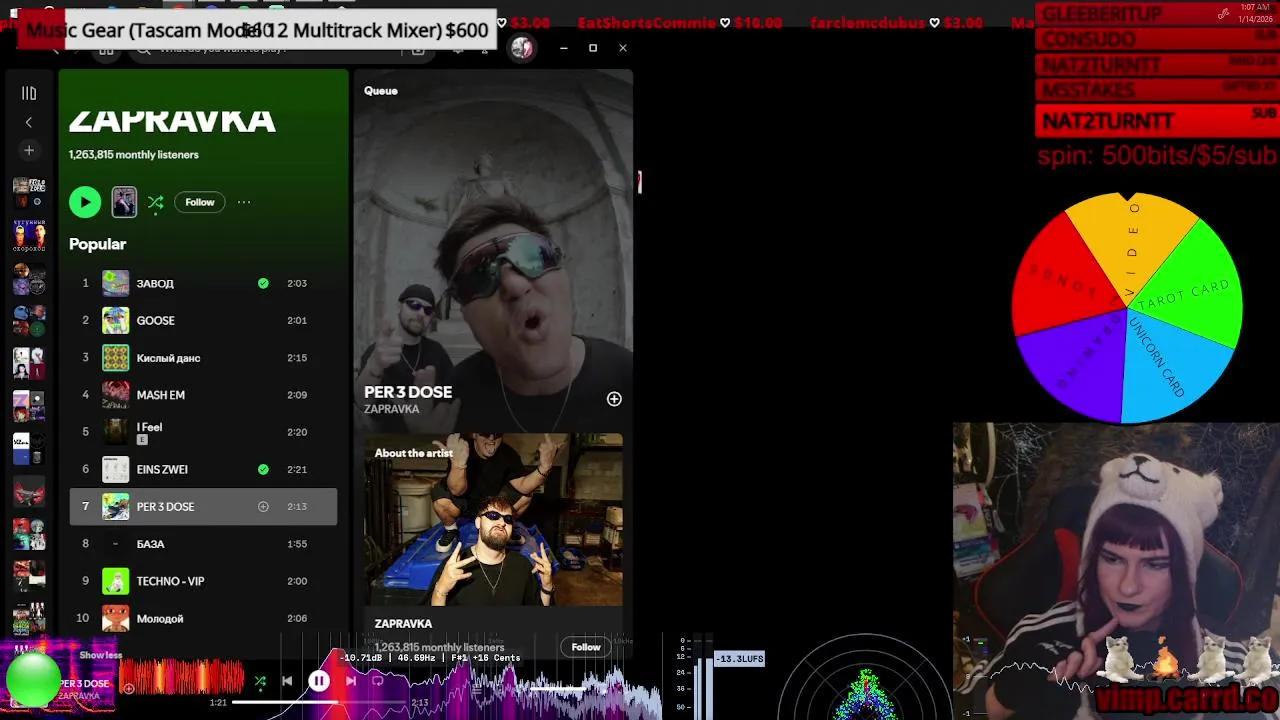Open PER 3 DOSE title in now playing view

point(408,392)
